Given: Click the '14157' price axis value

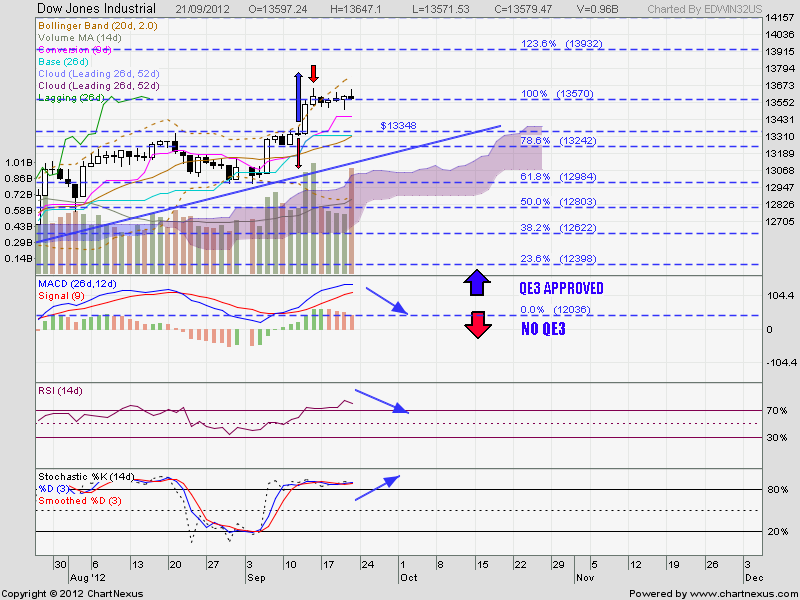Looking at the screenshot, I should (780, 19).
